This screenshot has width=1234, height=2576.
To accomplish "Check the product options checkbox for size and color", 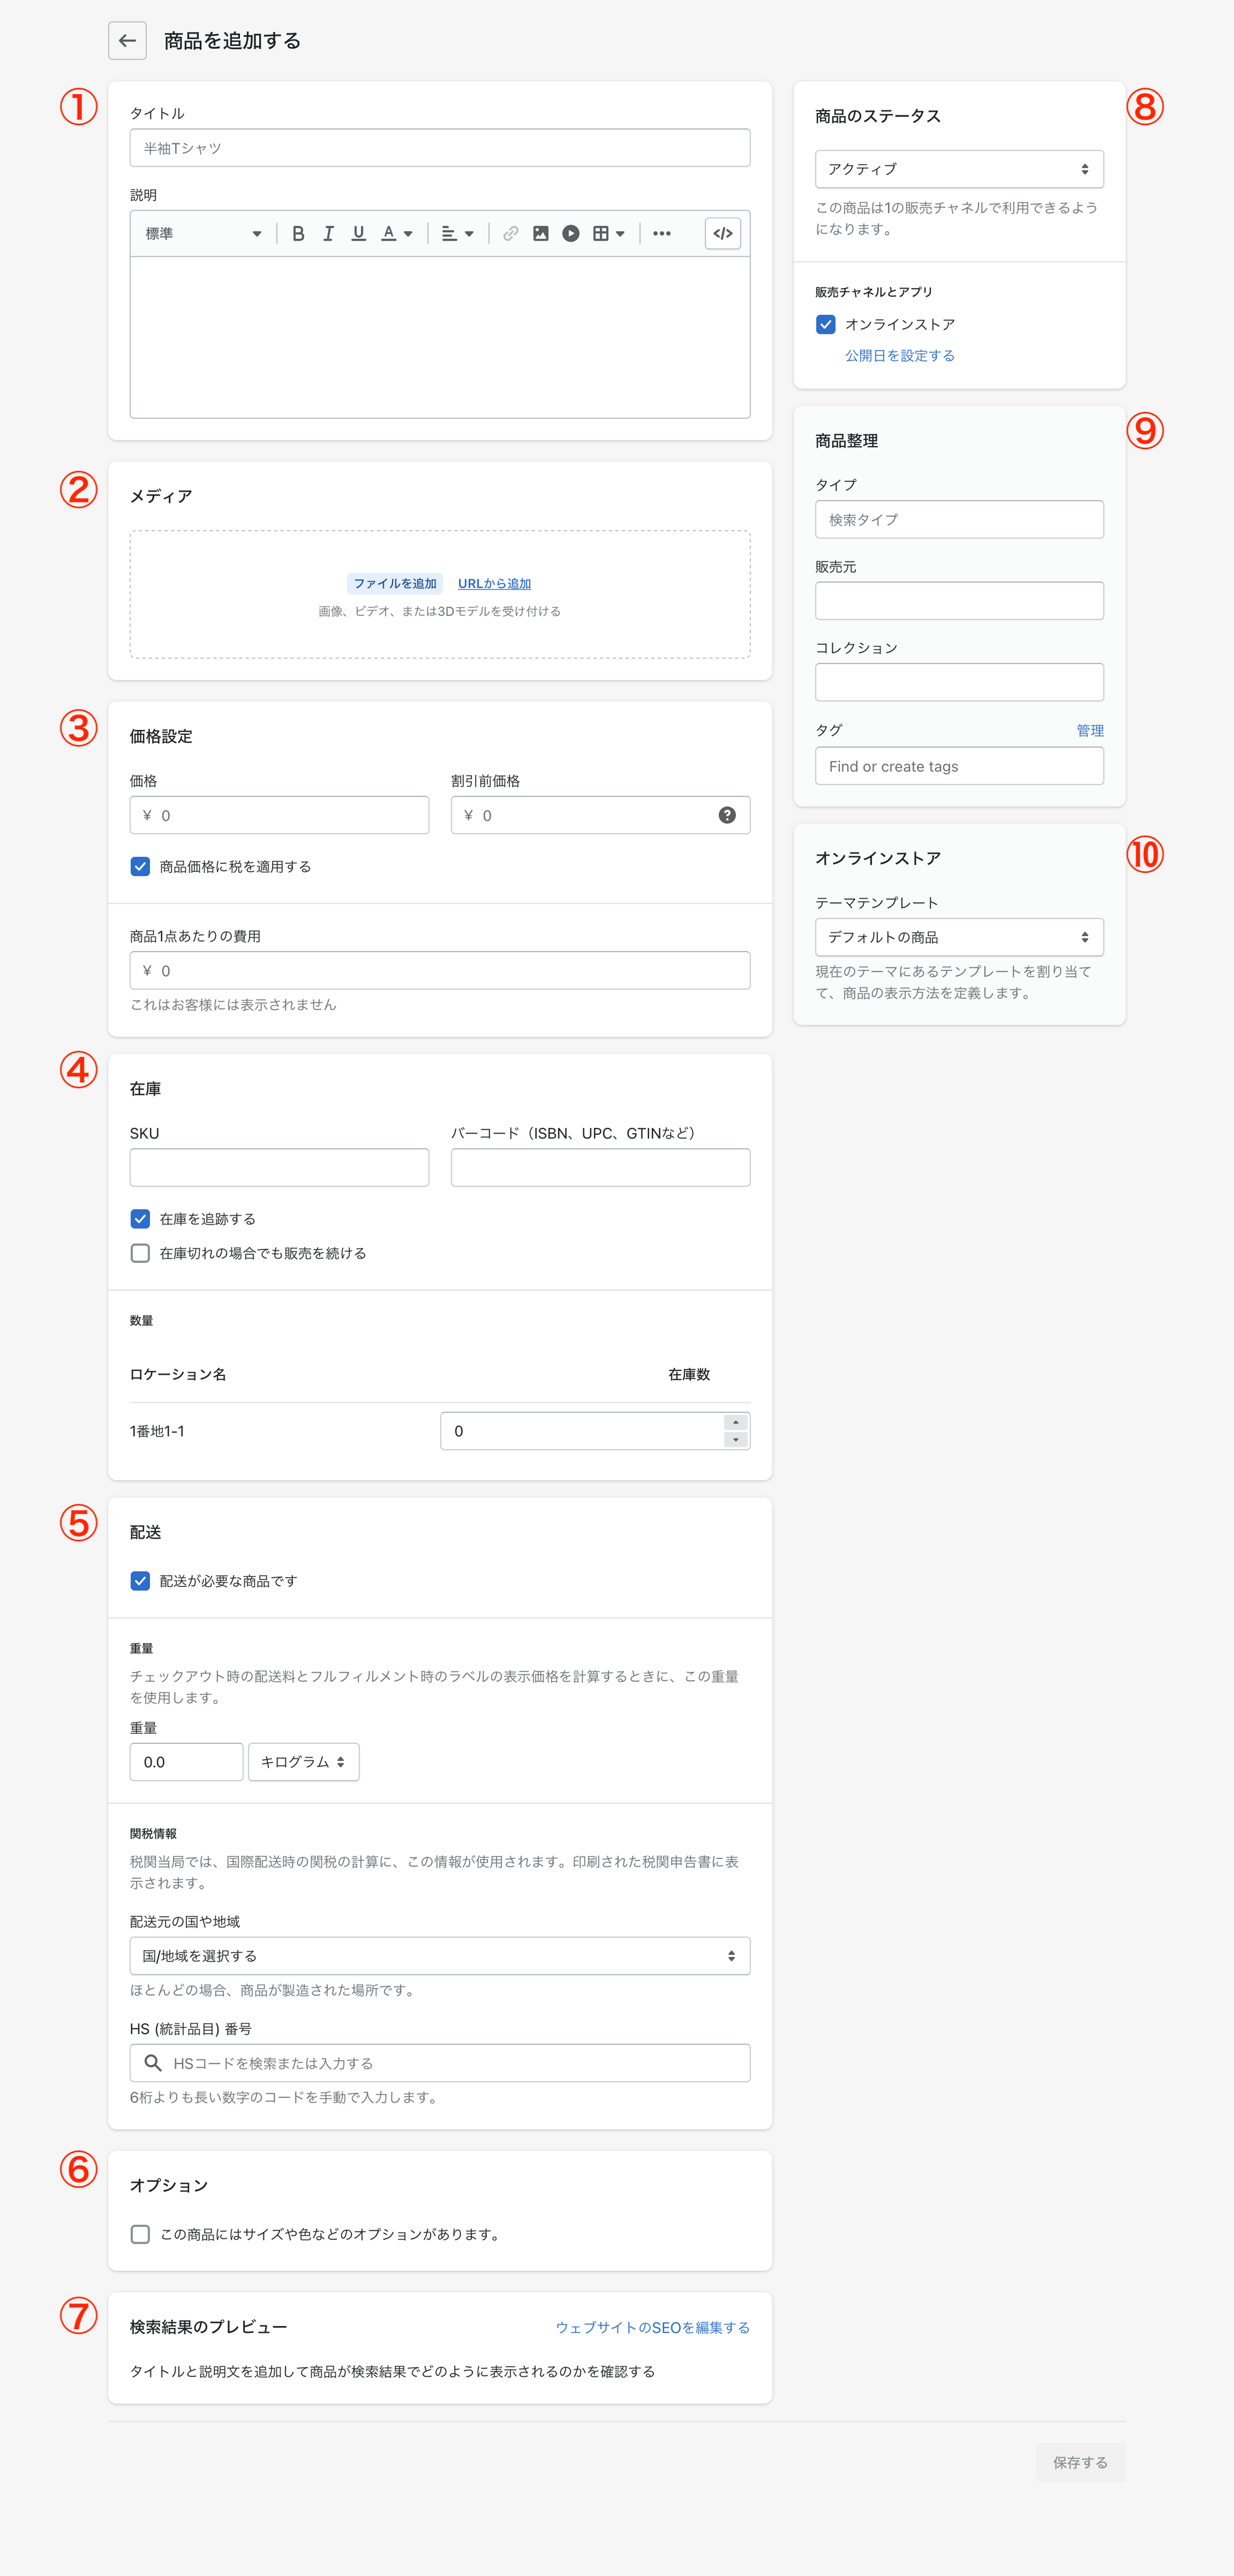I will tap(141, 2234).
